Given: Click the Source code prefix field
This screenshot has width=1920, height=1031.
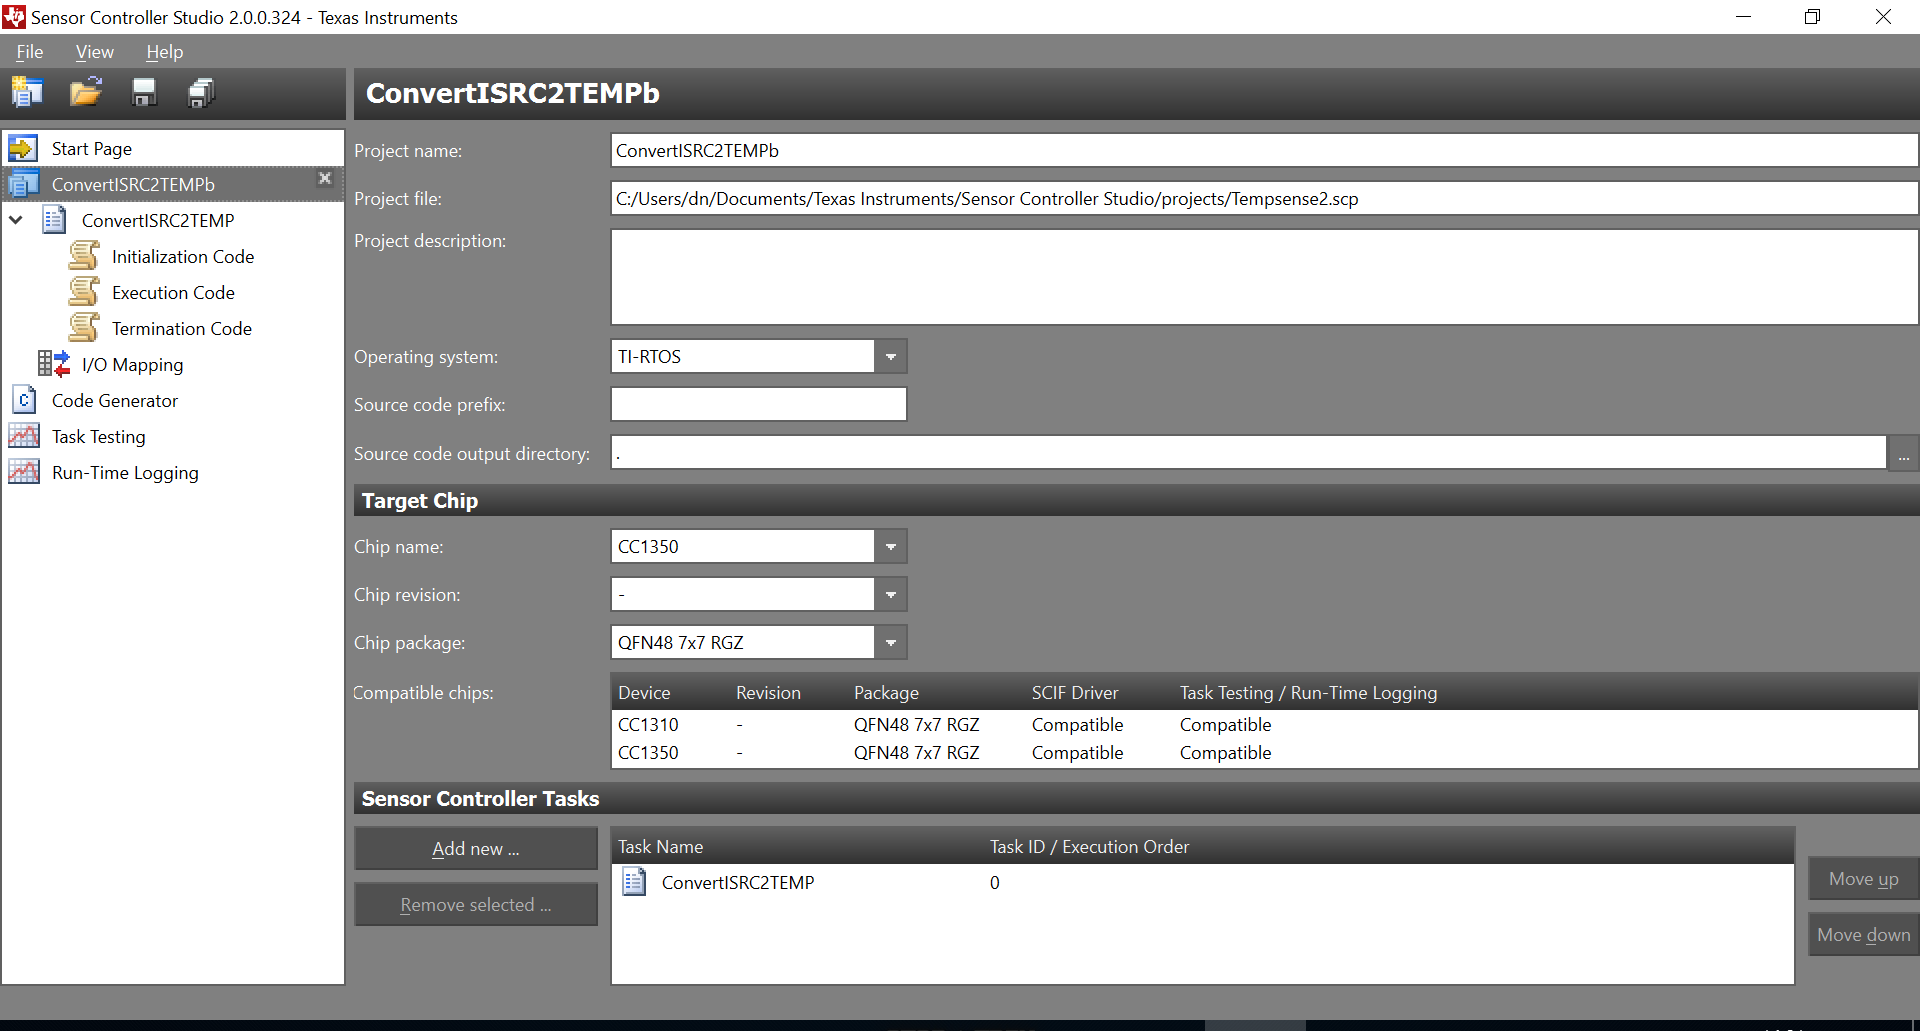Looking at the screenshot, I should [759, 404].
